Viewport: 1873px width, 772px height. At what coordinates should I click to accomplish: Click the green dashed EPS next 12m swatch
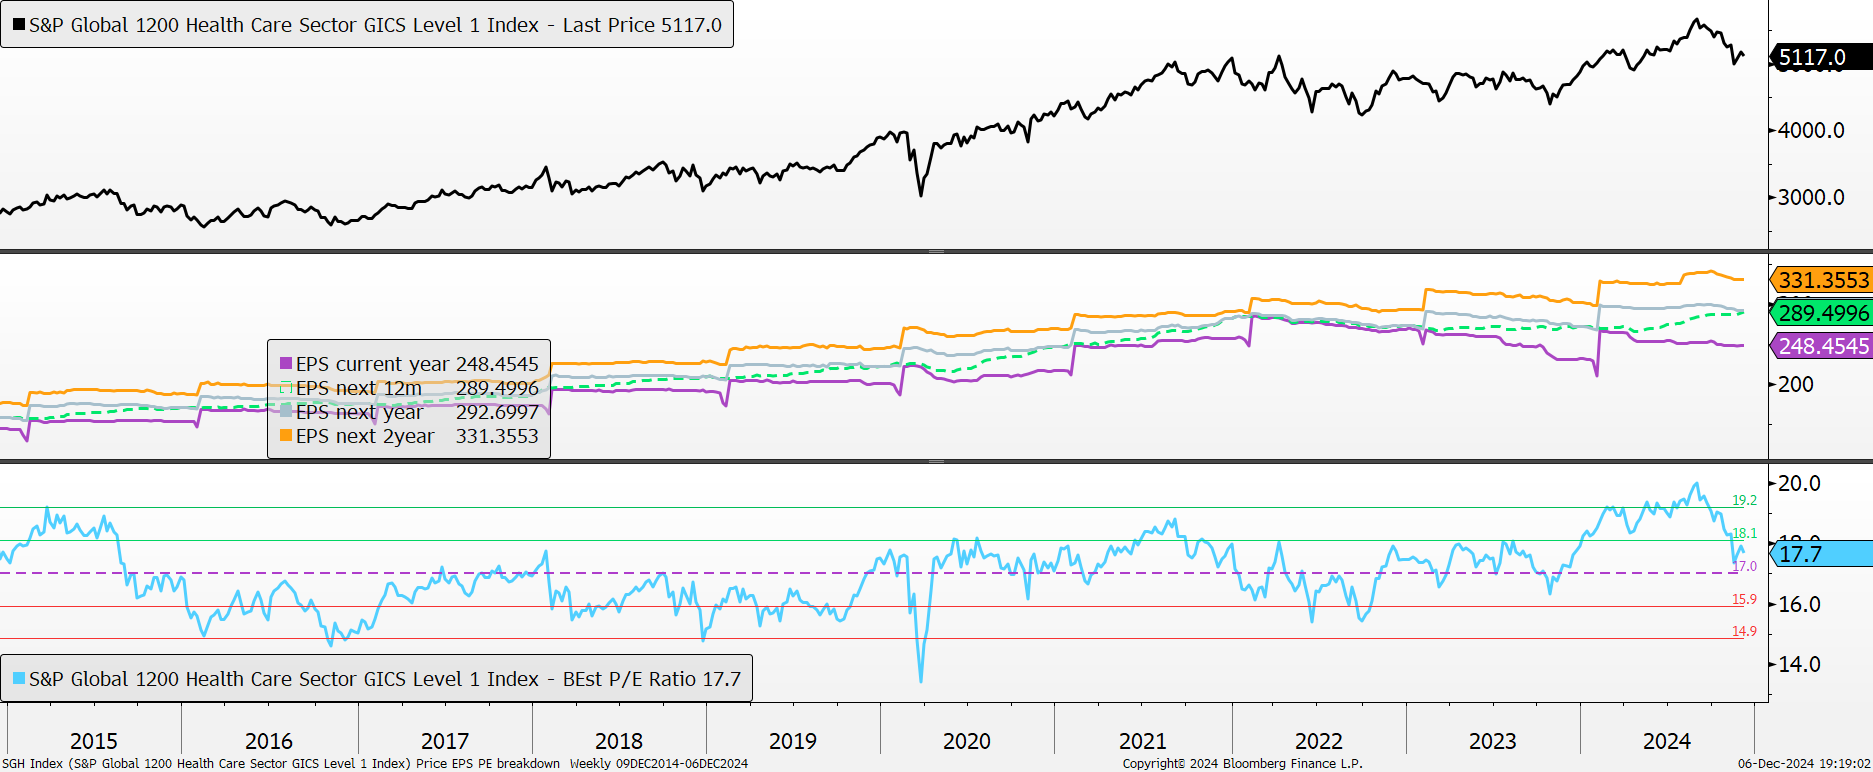286,388
